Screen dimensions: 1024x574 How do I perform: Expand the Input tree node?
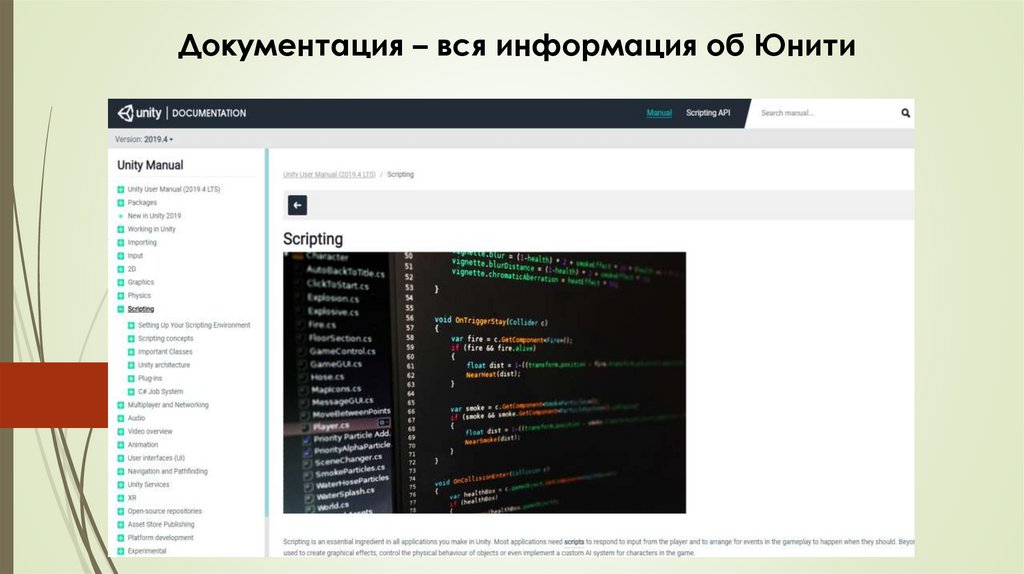coord(121,256)
